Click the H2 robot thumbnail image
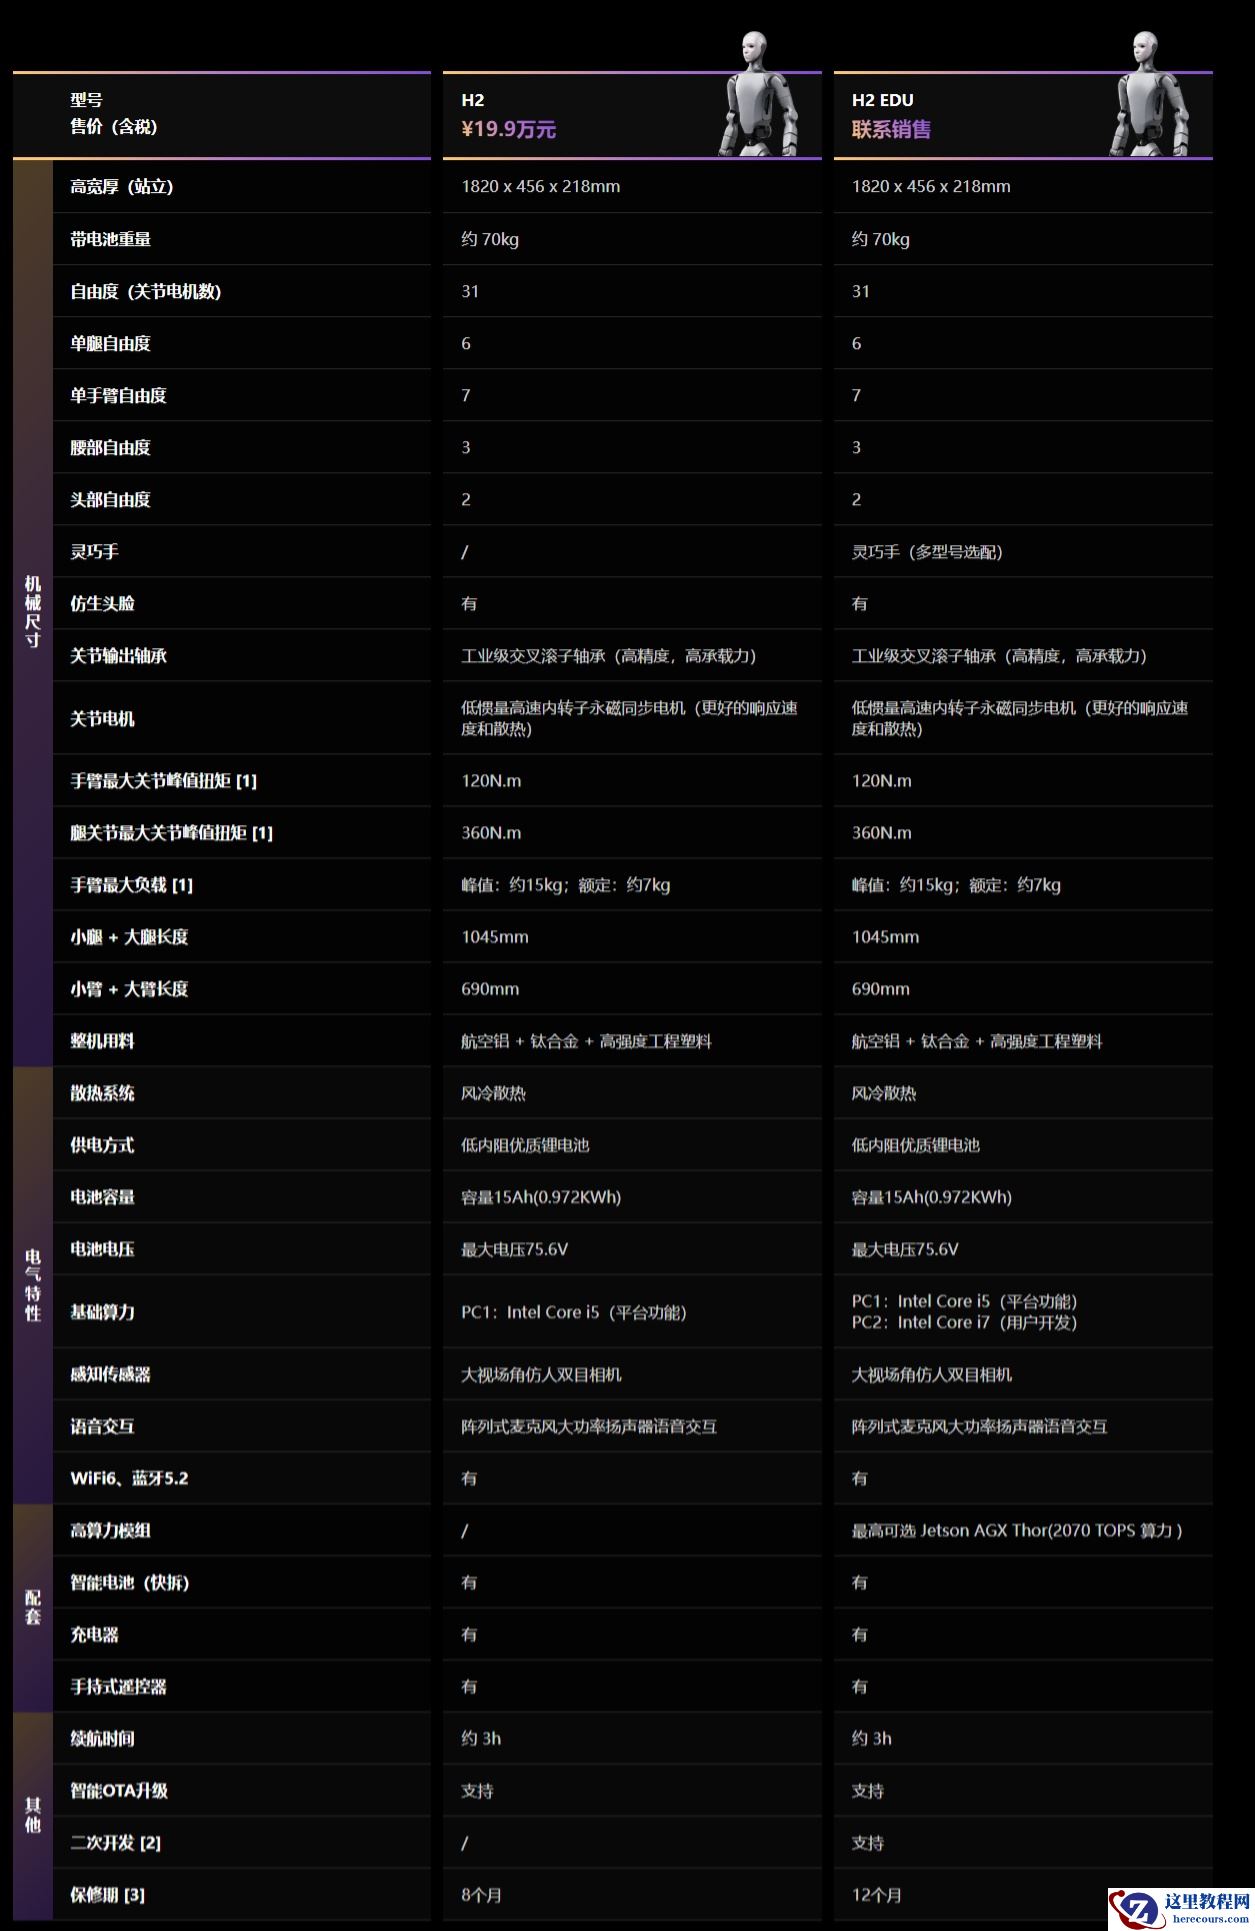Screen dimensions: 1255x1931 pyautogui.click(x=760, y=93)
